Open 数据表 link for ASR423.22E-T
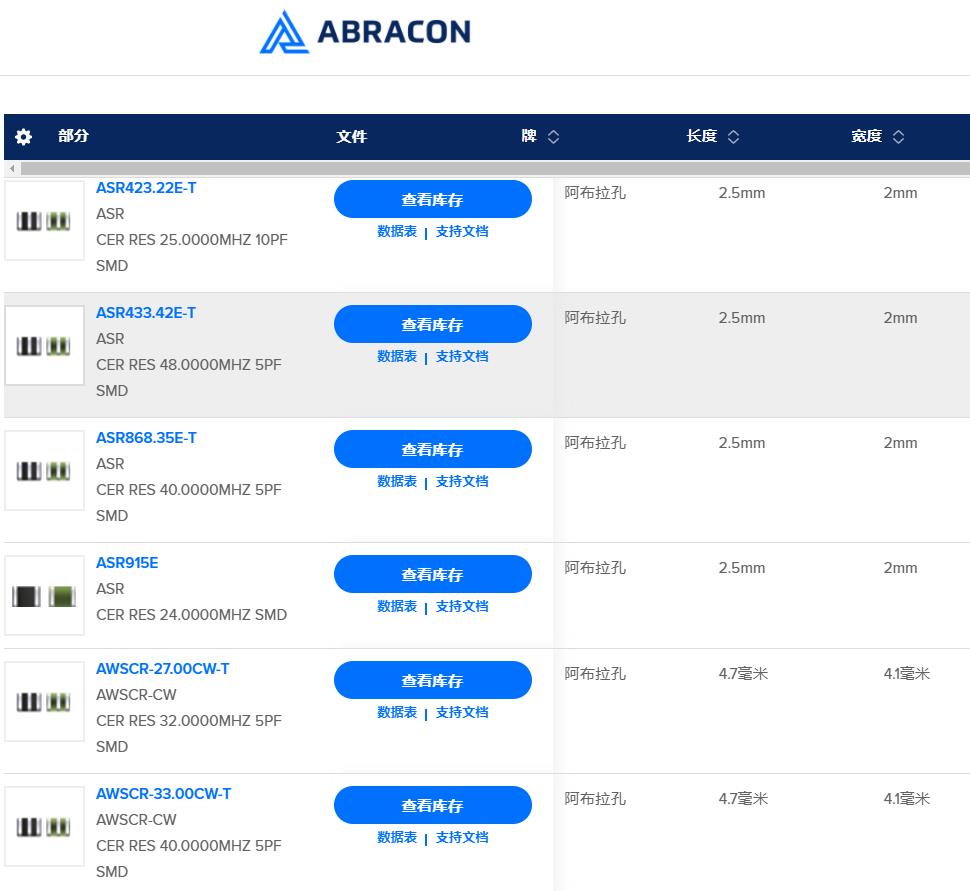Screen dimensions: 970x891 click(x=397, y=231)
